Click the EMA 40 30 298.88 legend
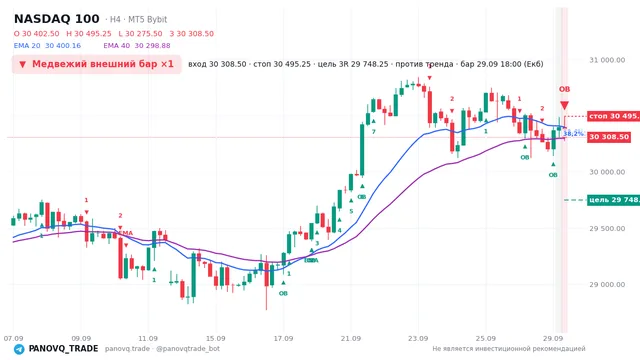This screenshot has height=360, width=640. click(137, 46)
